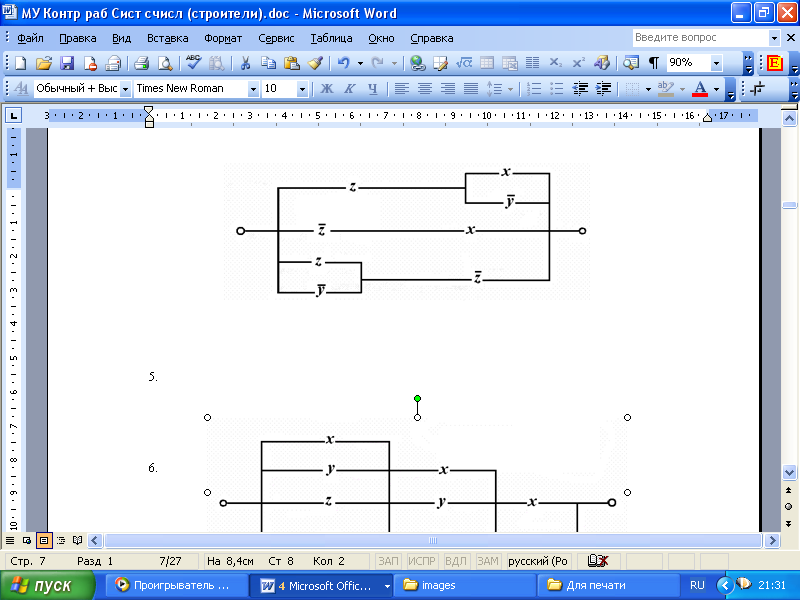Open a file with the folder icon
This screenshot has height=600, width=800.
[x=44, y=63]
